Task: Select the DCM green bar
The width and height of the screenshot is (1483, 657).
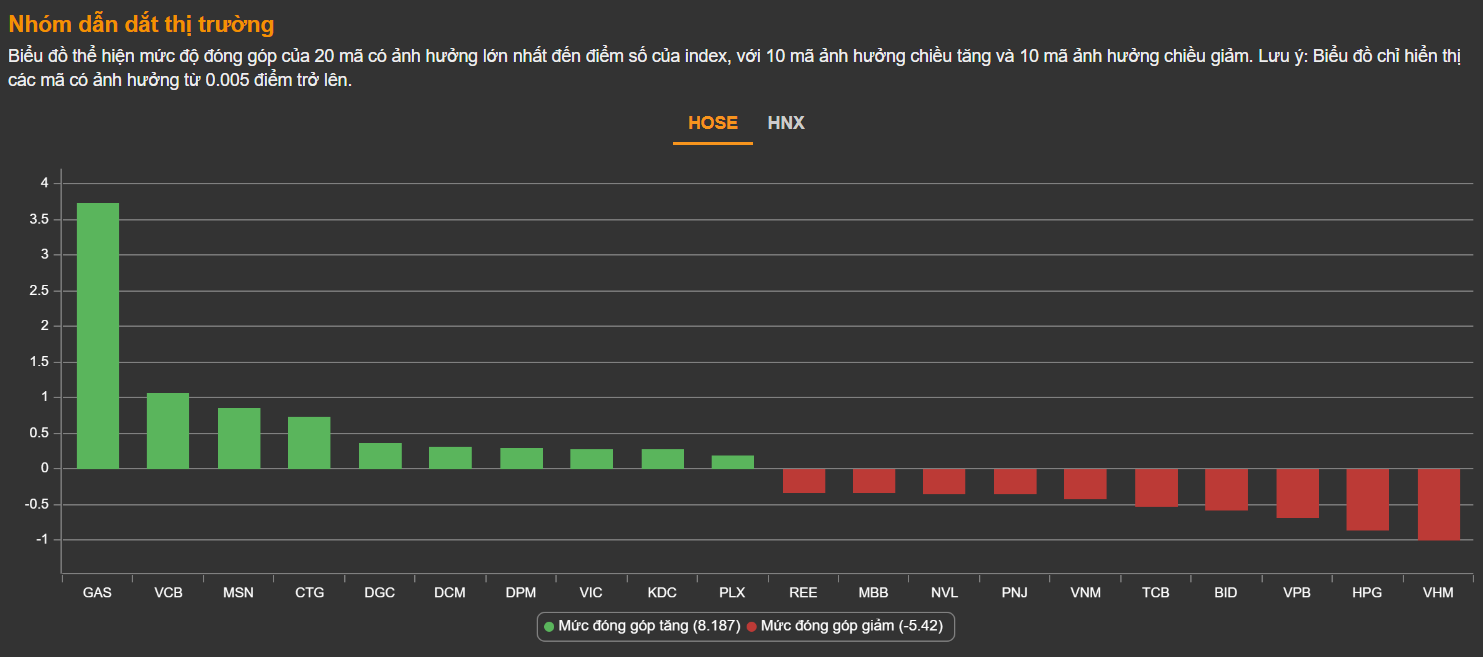Action: tap(450, 458)
